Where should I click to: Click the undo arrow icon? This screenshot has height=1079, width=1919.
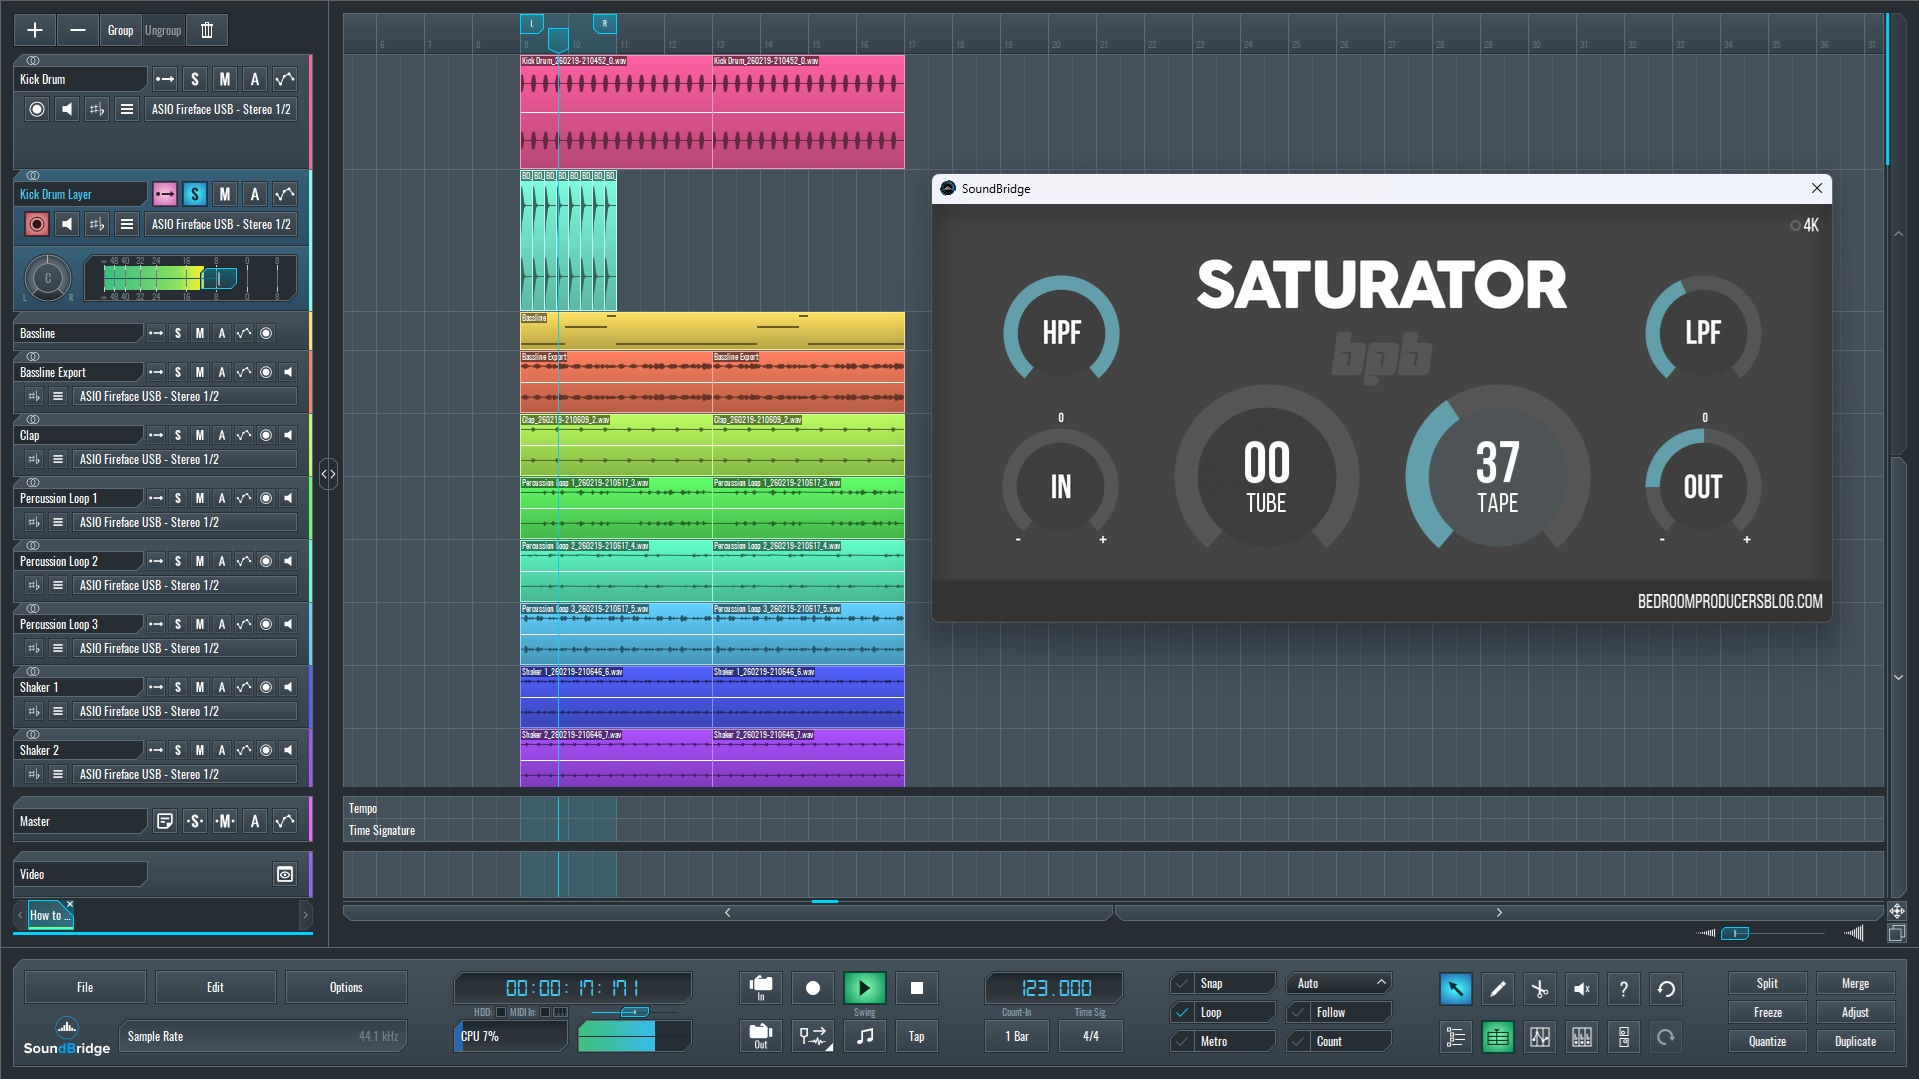click(x=1666, y=989)
